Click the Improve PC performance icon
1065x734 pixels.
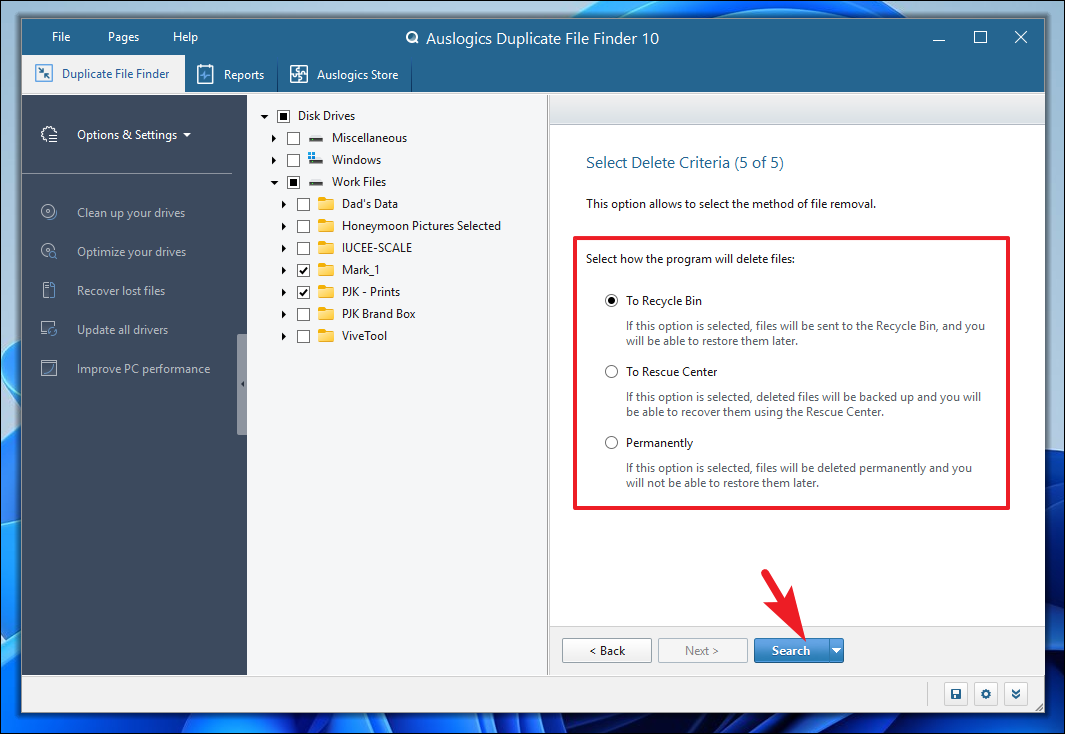coord(49,368)
